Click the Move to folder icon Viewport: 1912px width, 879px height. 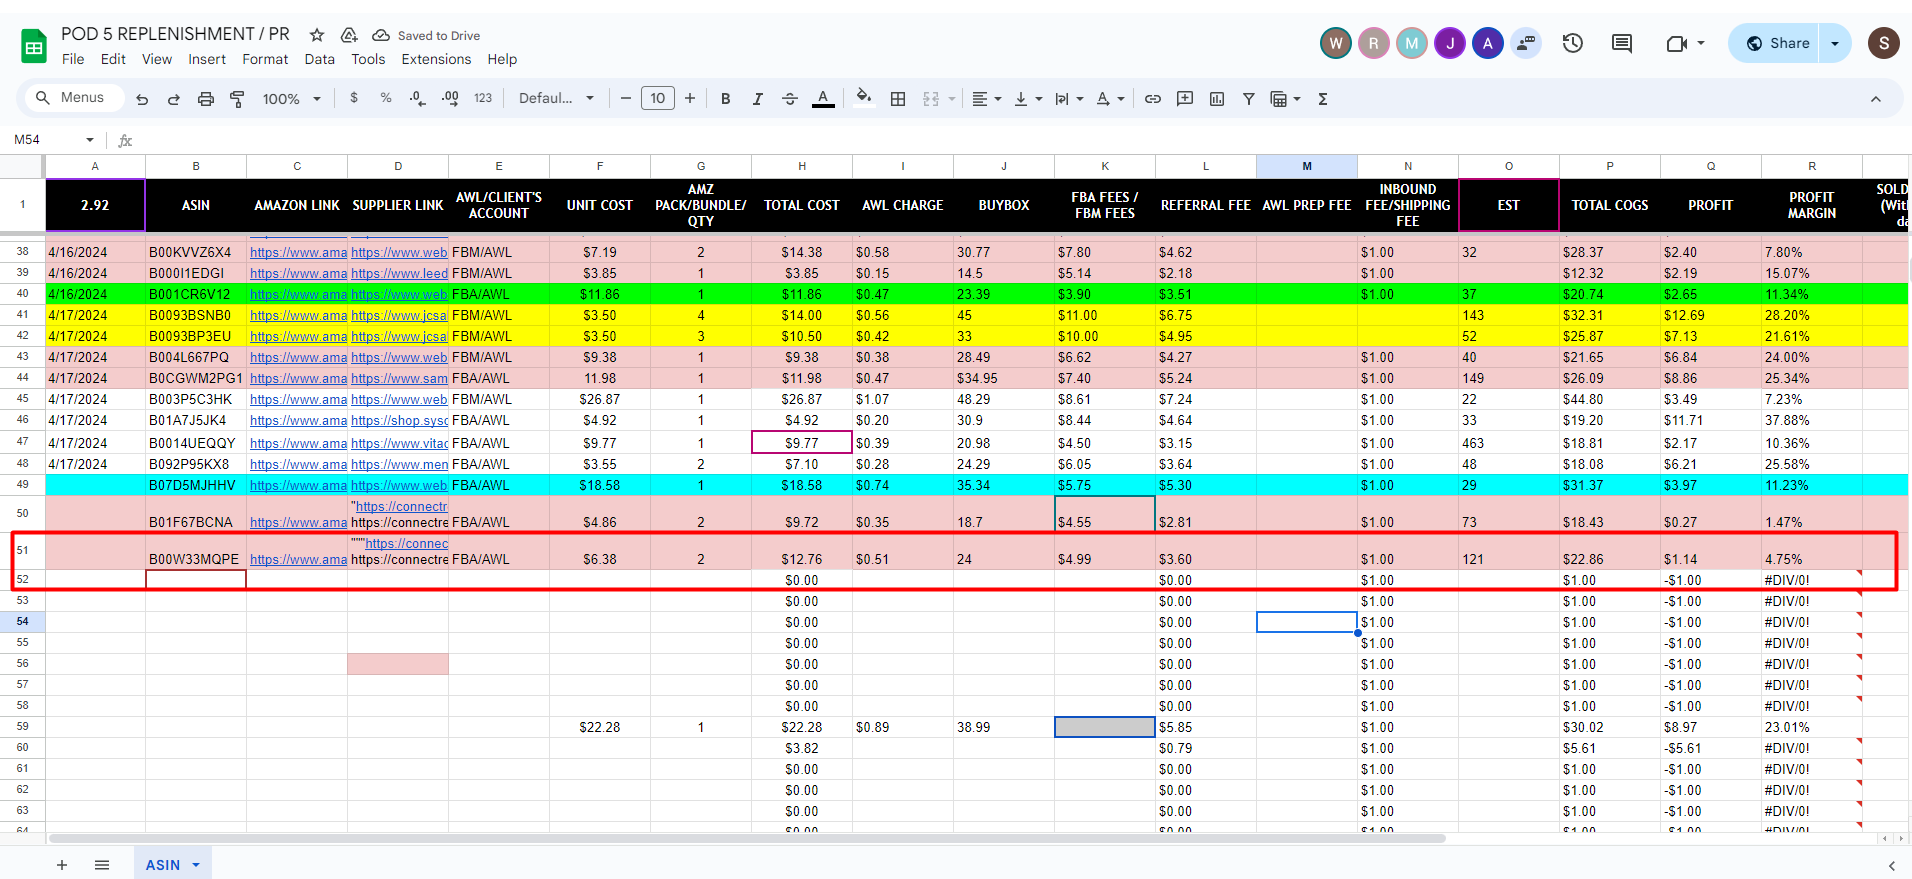[349, 35]
